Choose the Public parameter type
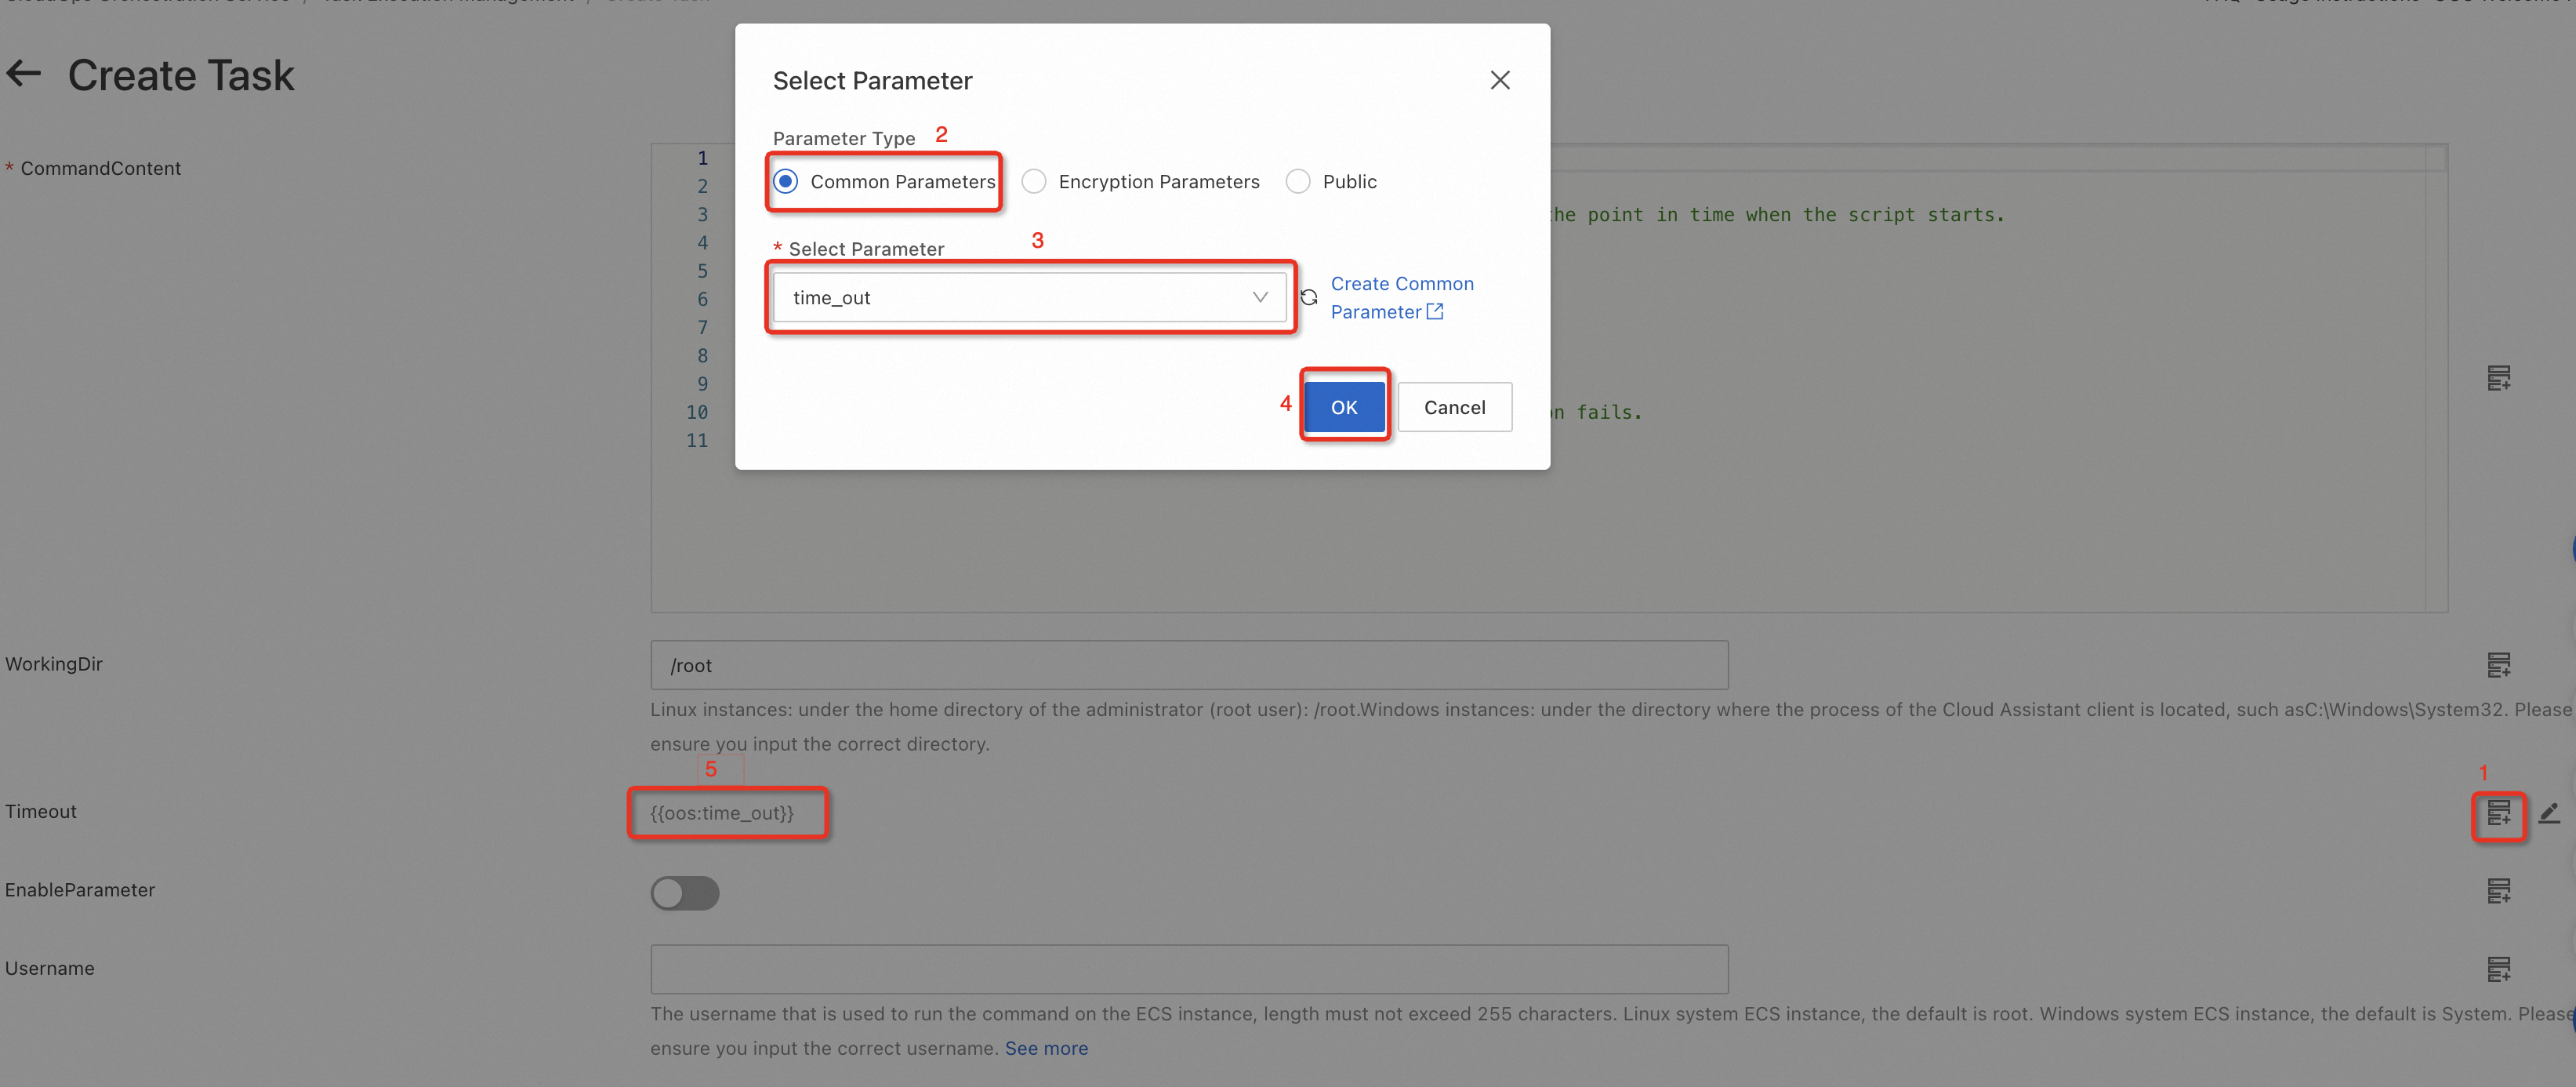The width and height of the screenshot is (2576, 1087). (1298, 182)
